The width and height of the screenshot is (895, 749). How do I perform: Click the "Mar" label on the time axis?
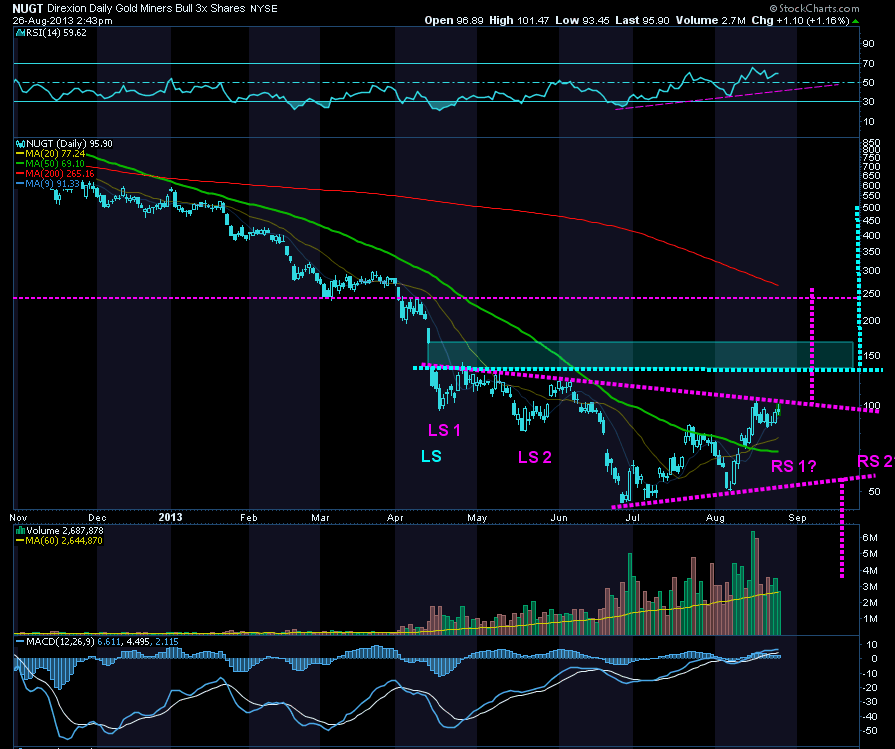(x=320, y=518)
